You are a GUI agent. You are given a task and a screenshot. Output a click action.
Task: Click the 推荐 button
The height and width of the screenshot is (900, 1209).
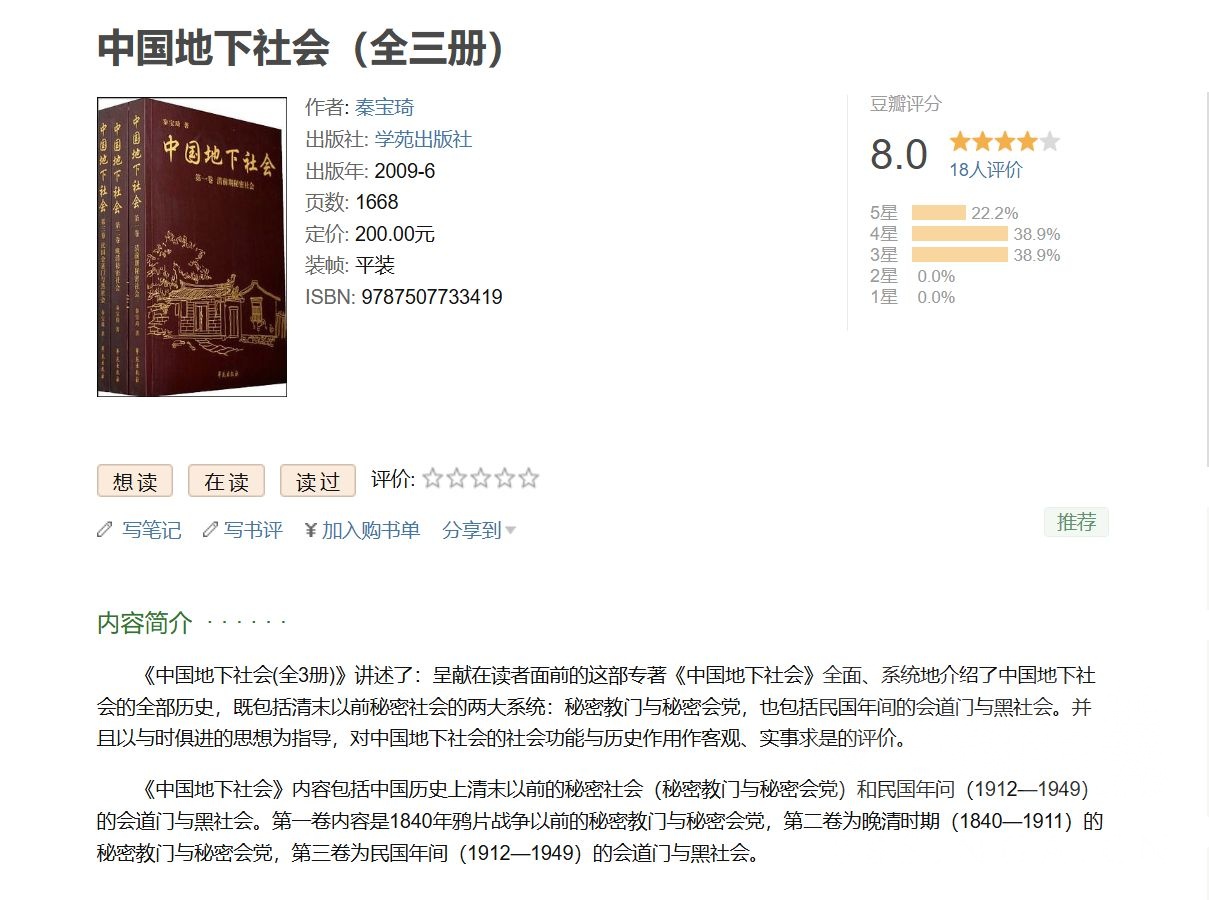pos(1076,522)
